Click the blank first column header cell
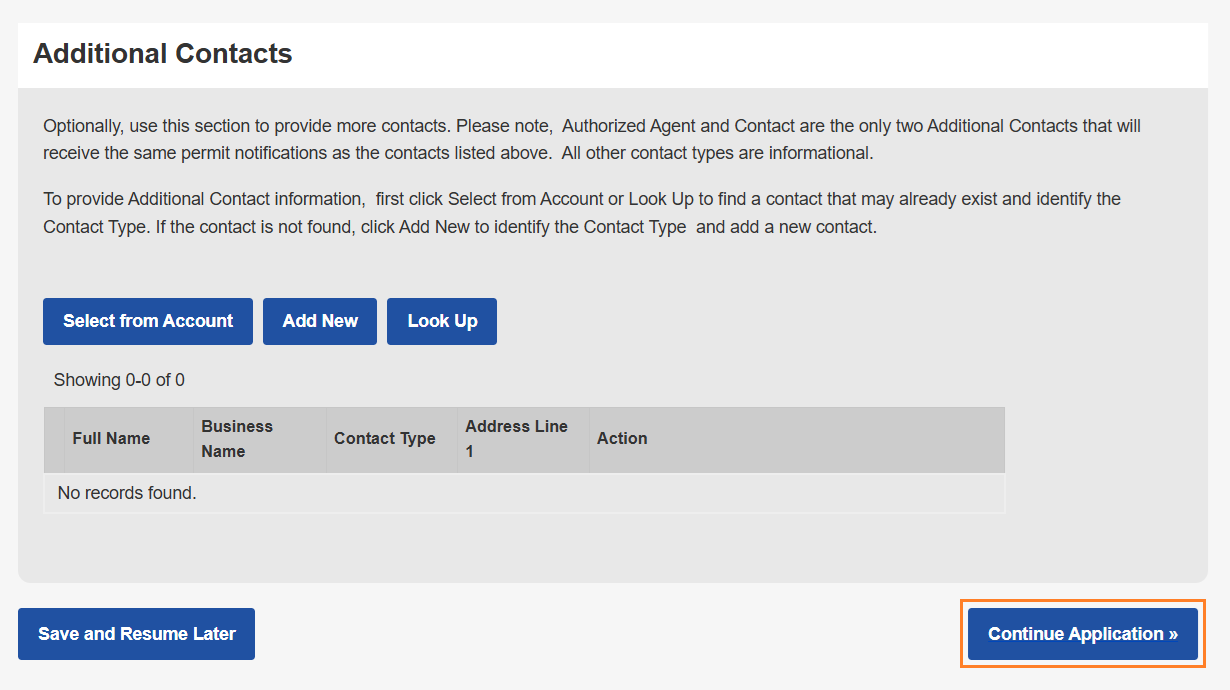The width and height of the screenshot is (1230, 690). pyautogui.click(x=54, y=439)
